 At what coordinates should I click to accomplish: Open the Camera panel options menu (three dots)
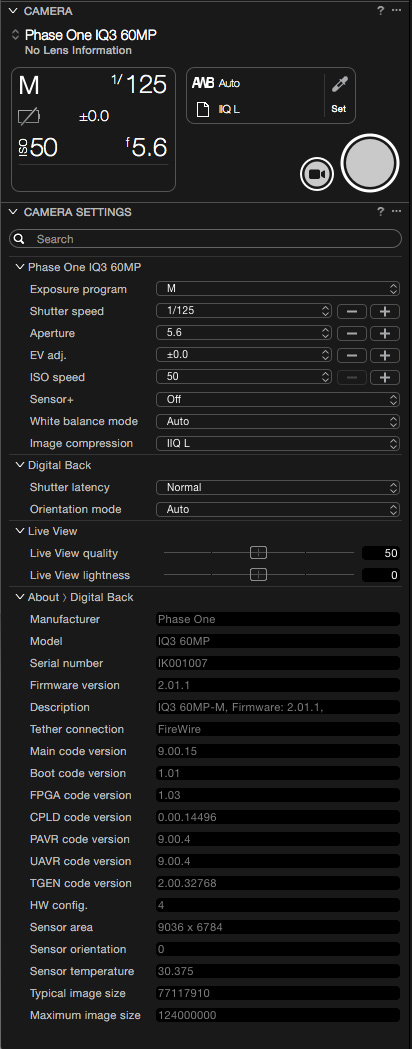tap(396, 11)
